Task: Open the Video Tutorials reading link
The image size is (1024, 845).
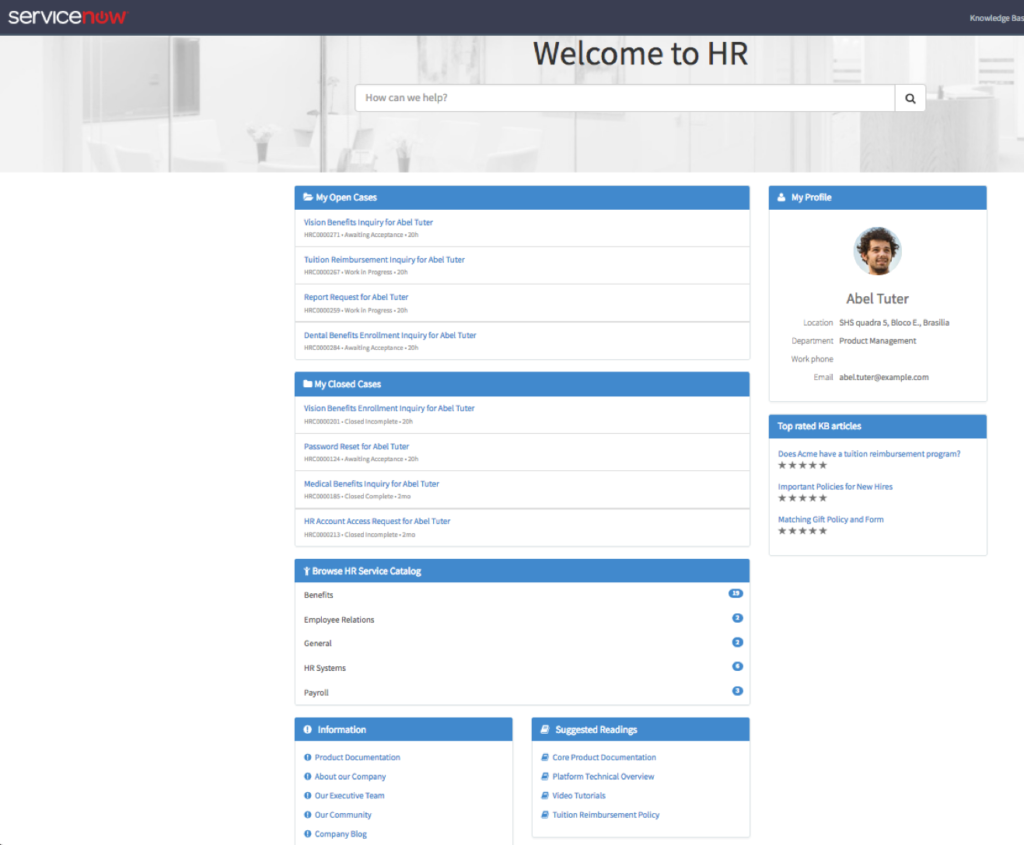Action: [x=579, y=796]
